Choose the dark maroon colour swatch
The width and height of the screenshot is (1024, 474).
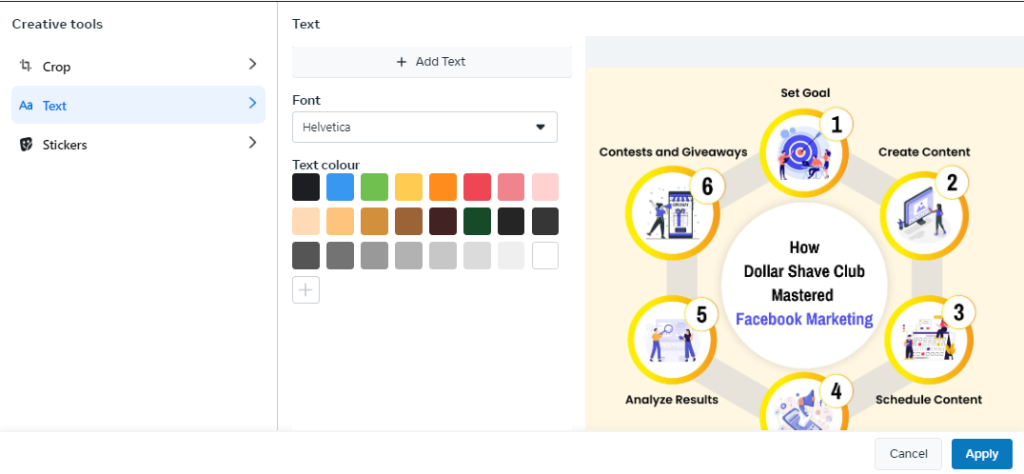click(443, 221)
